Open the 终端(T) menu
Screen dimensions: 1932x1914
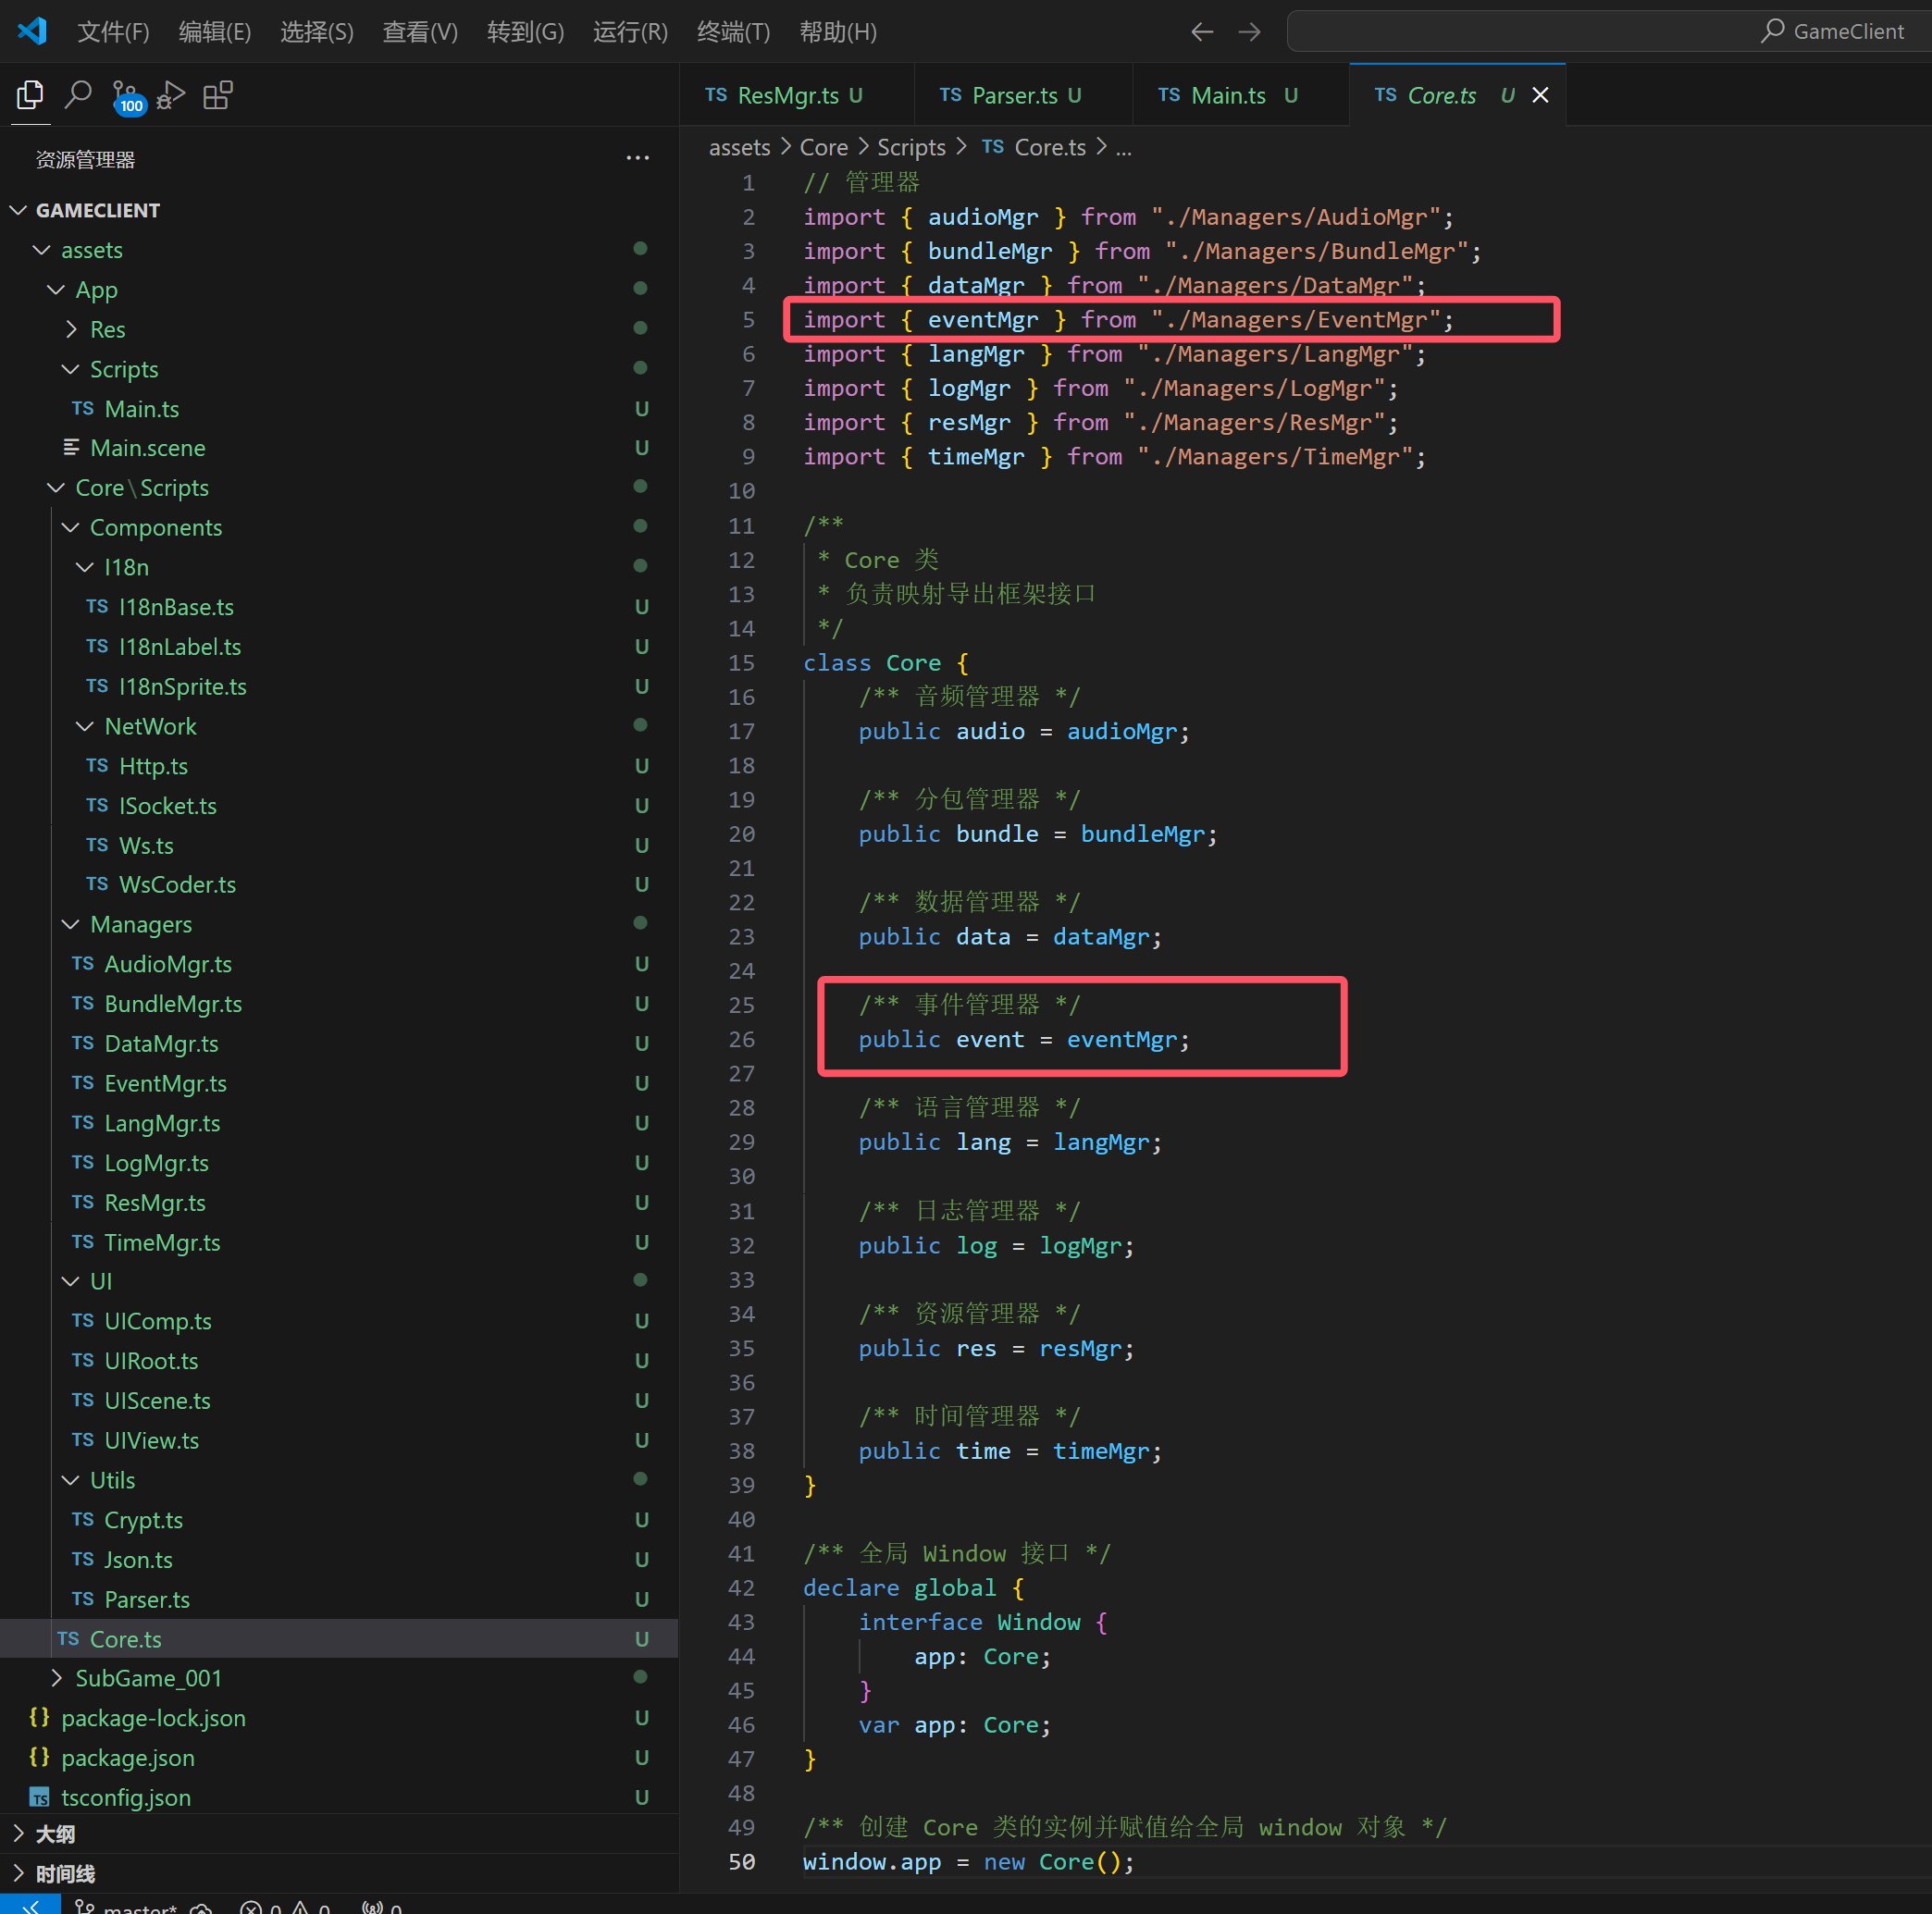(733, 32)
